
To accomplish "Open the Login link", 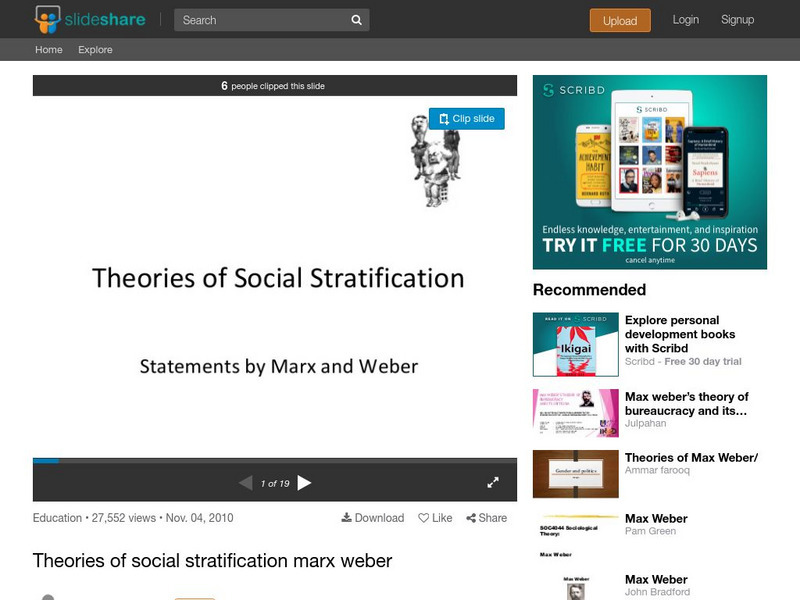I will tap(685, 18).
